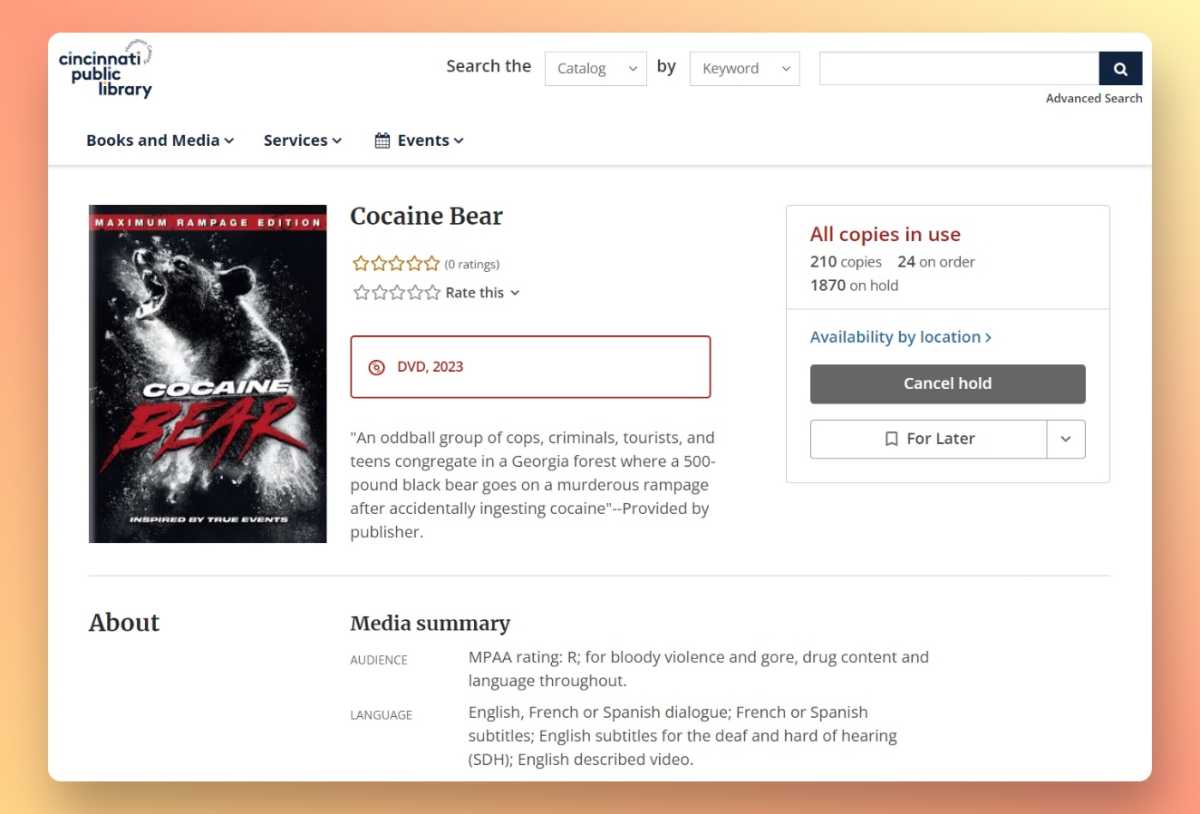Click the search magnifying glass icon
The height and width of the screenshot is (814, 1200).
point(1120,68)
